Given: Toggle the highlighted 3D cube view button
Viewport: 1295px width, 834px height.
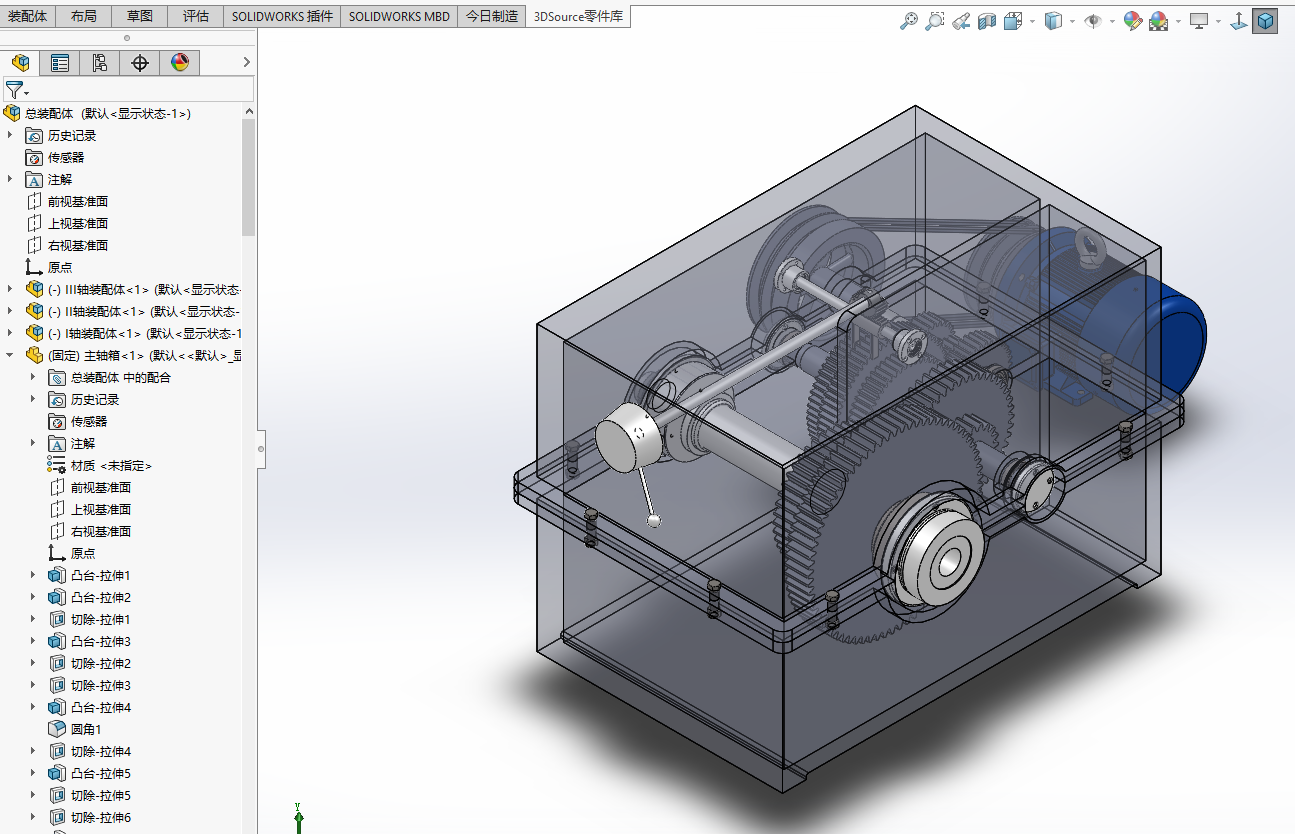Looking at the screenshot, I should point(1265,20).
